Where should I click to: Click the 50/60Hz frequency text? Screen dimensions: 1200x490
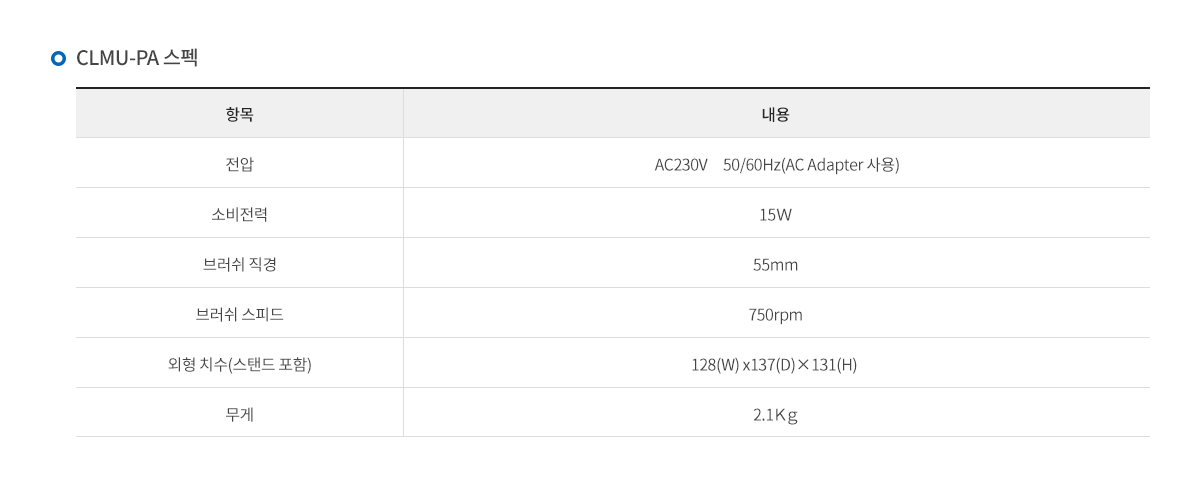point(751,164)
